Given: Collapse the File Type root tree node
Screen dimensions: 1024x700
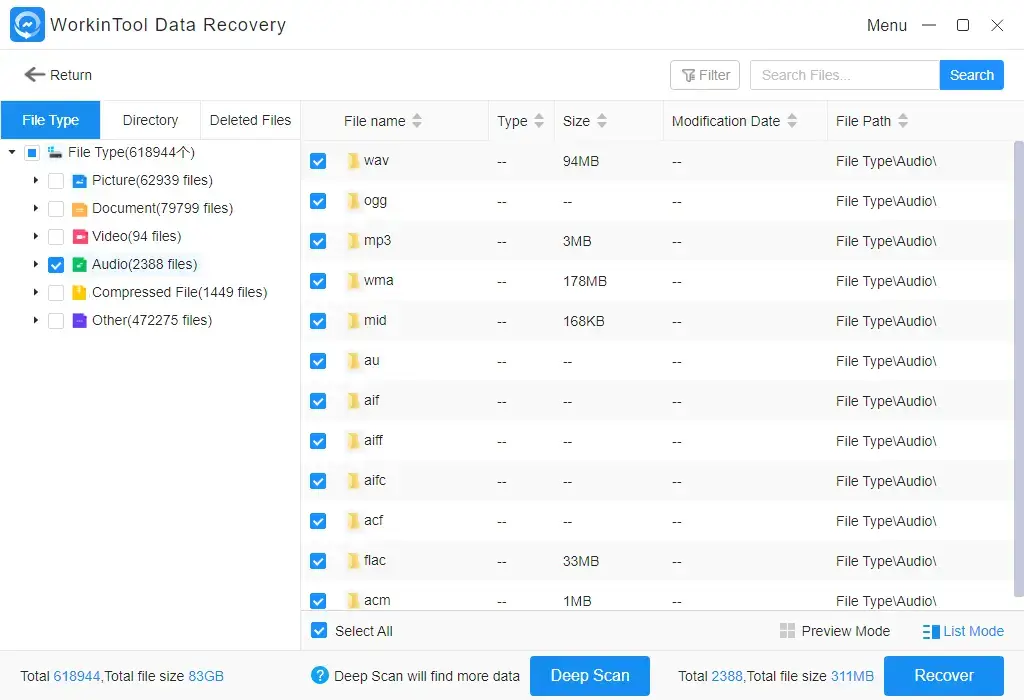Looking at the screenshot, I should point(12,152).
